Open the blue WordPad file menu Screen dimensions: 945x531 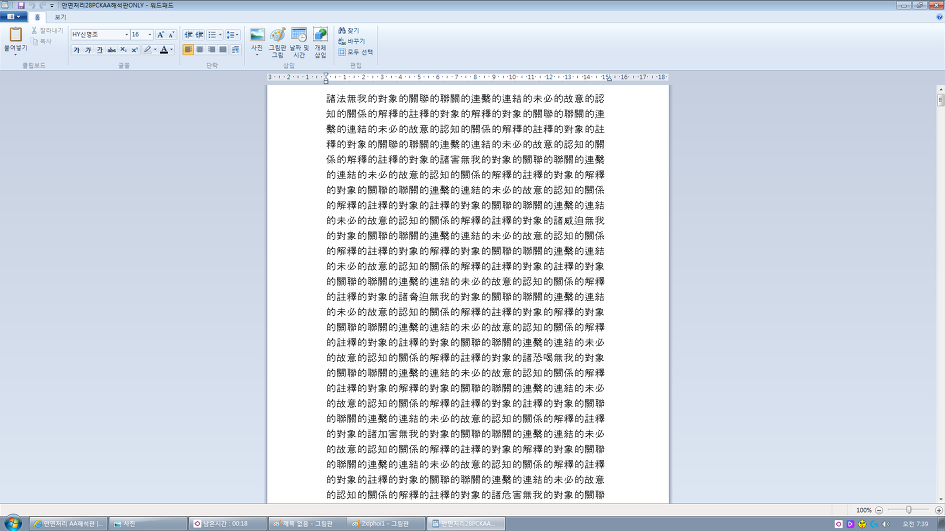[14, 18]
